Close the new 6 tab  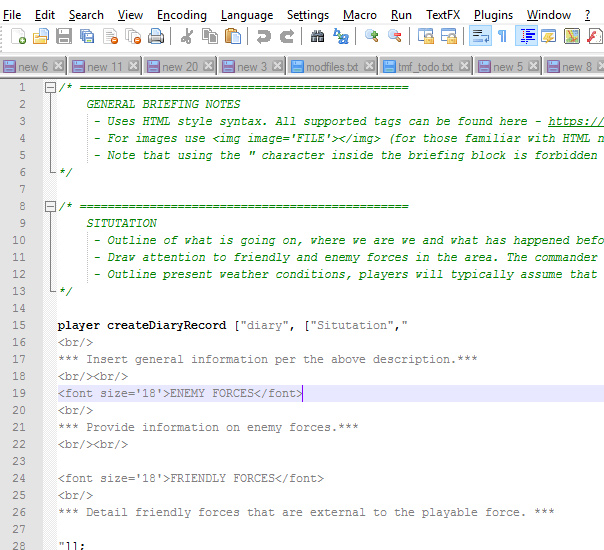click(59, 66)
